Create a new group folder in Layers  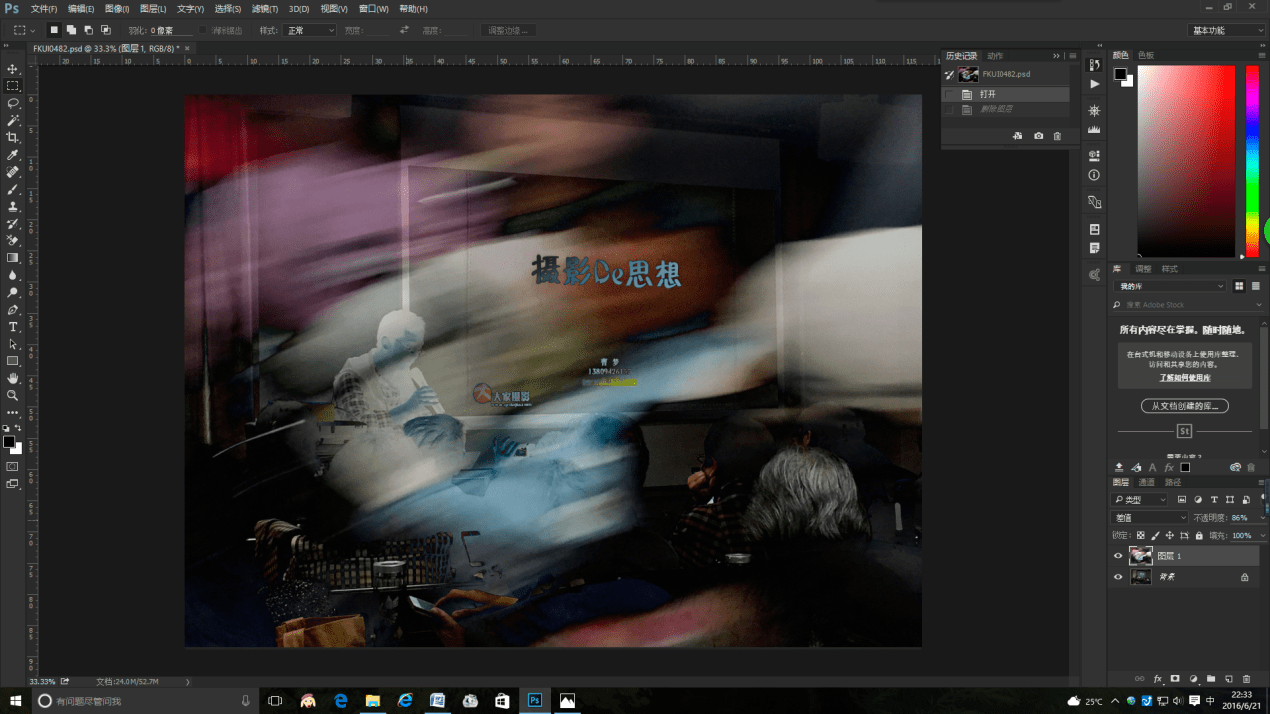tap(1211, 679)
